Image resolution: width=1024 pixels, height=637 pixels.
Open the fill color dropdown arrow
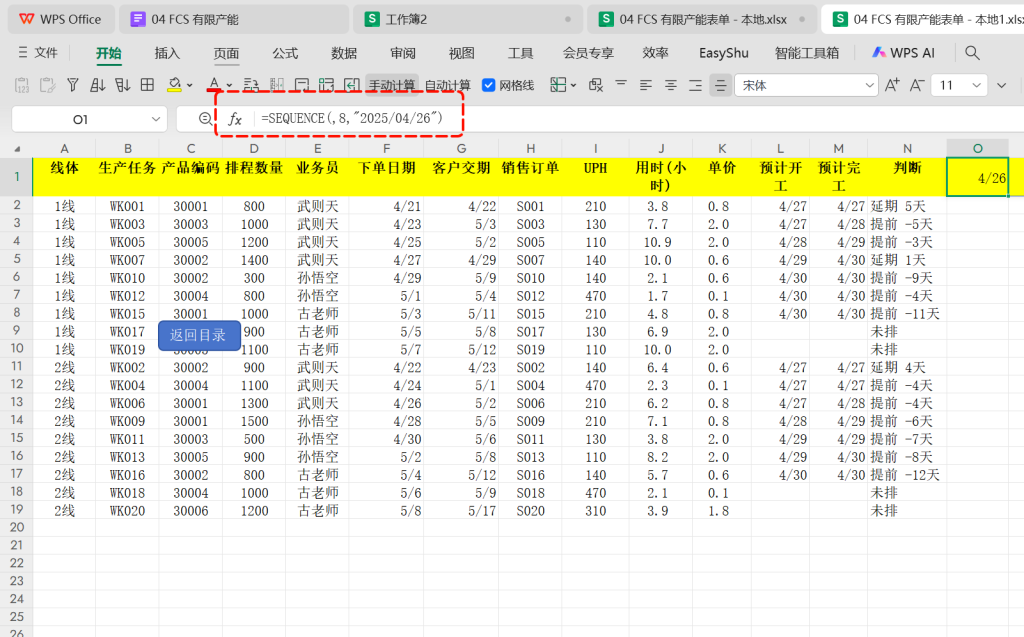click(x=189, y=86)
